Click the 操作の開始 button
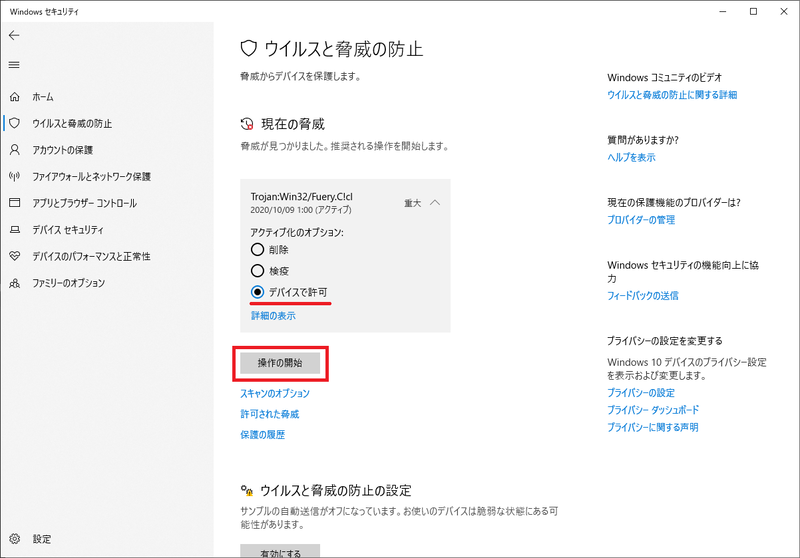The width and height of the screenshot is (800, 558). (x=280, y=363)
